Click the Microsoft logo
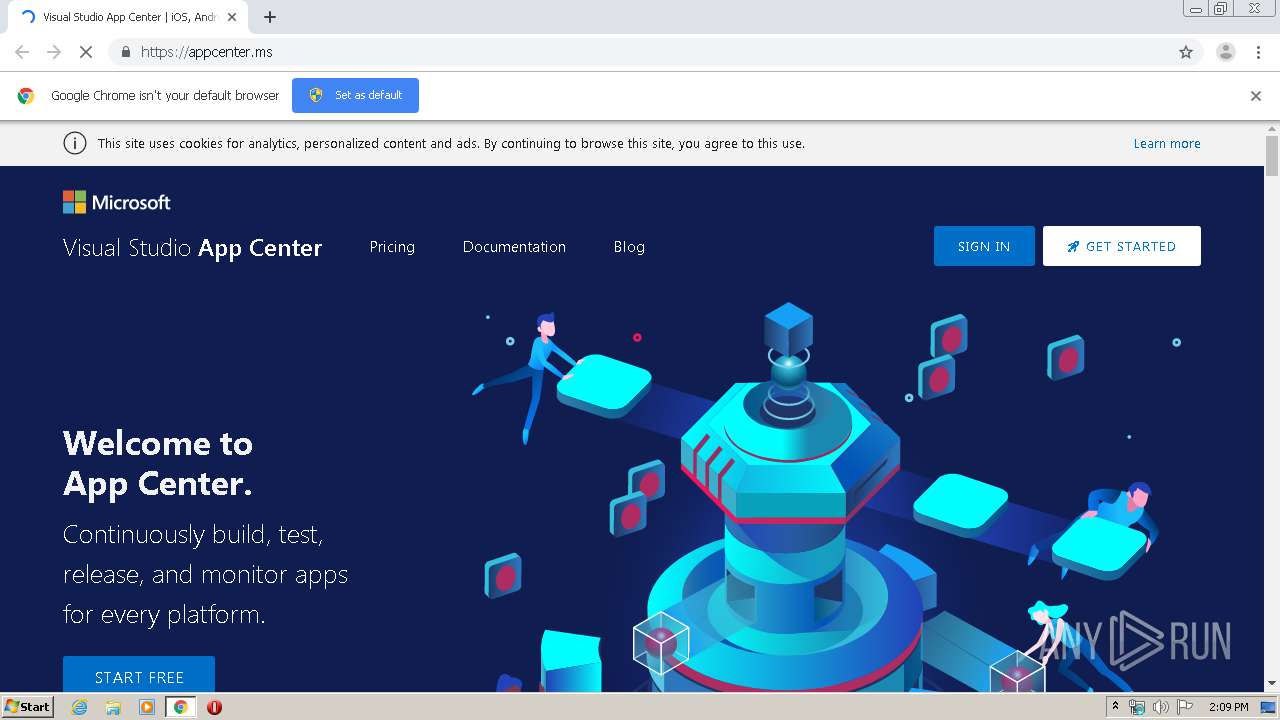Screen dimensions: 1280x720 [116, 202]
